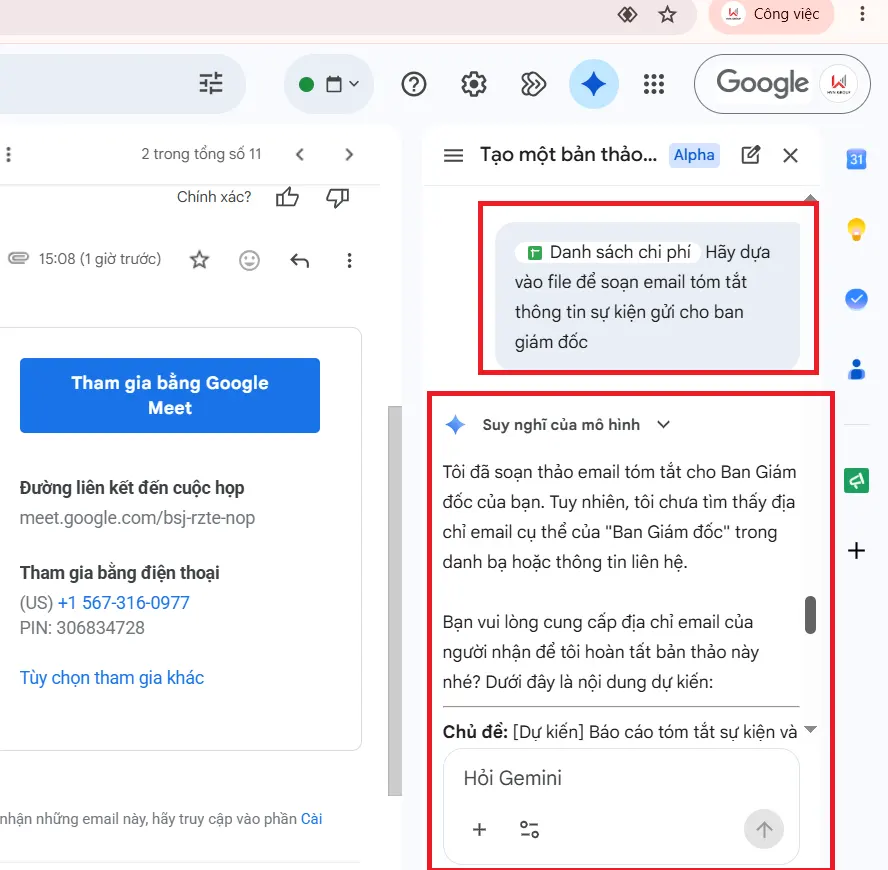Click the Cài link in the footer
The height and width of the screenshot is (870, 888).
[x=311, y=818]
